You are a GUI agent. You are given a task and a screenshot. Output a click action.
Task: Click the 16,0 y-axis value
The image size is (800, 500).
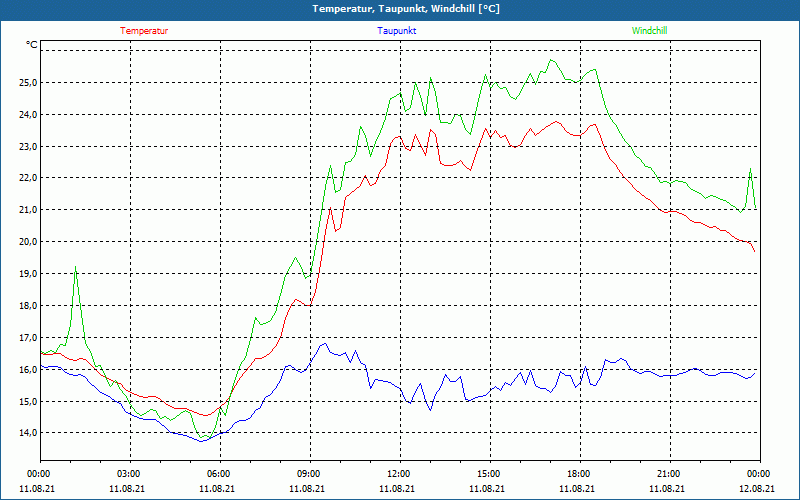pos(29,369)
